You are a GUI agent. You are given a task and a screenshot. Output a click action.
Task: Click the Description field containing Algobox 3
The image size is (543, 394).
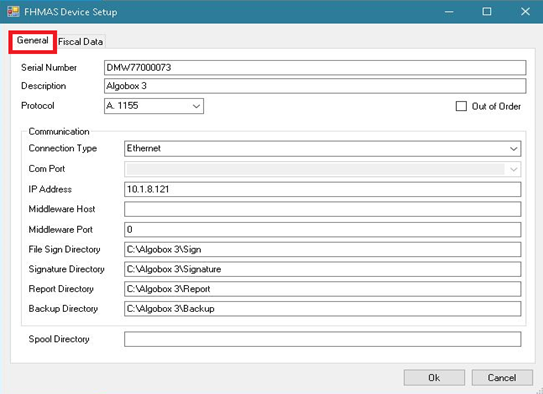(315, 86)
